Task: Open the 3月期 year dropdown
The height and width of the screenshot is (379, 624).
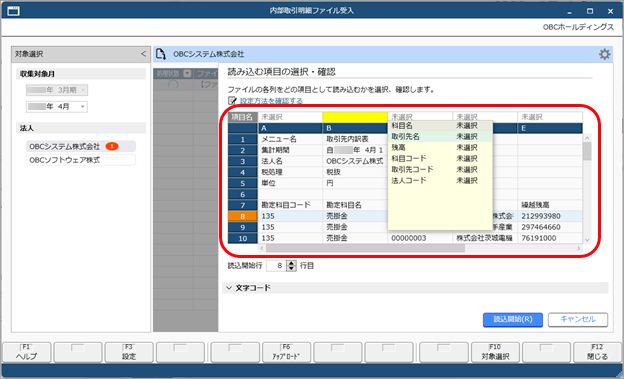Action: [57, 90]
